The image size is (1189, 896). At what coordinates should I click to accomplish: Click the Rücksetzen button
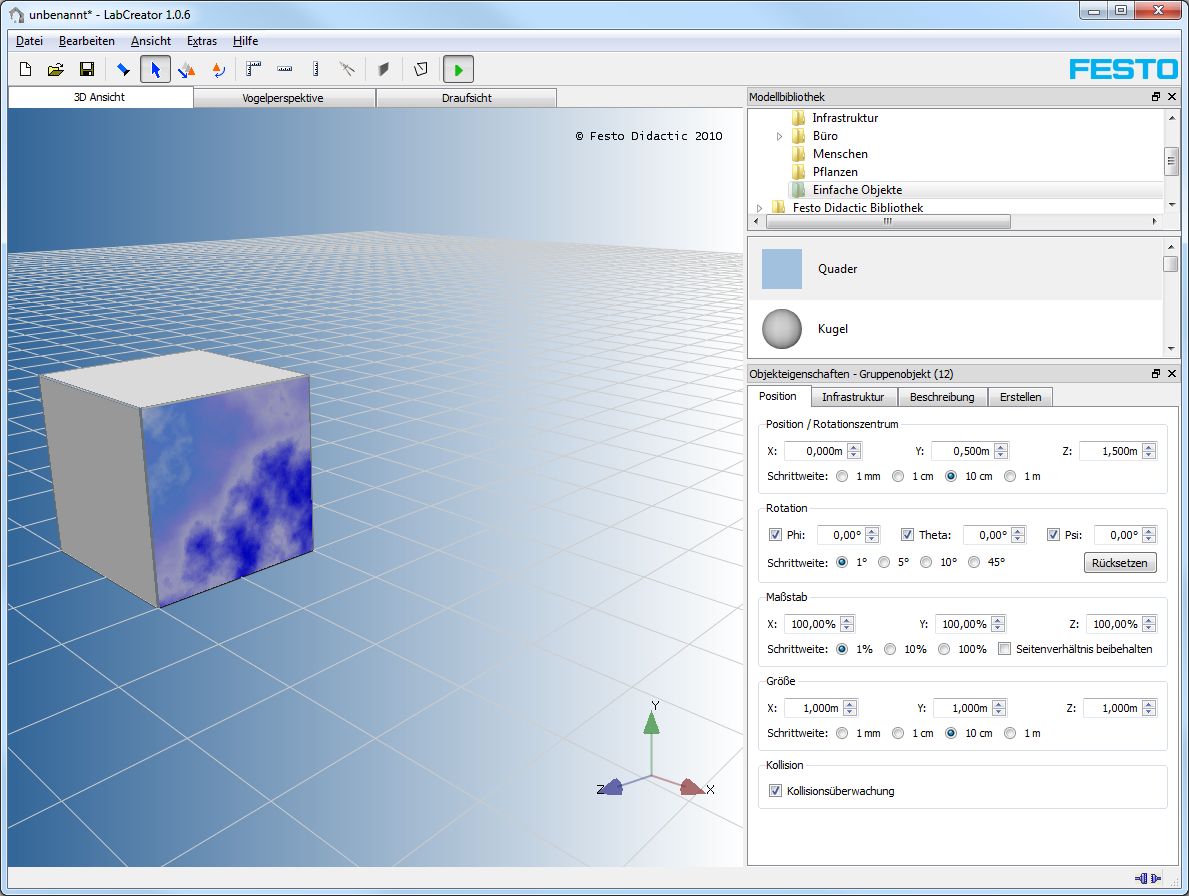(x=1120, y=563)
